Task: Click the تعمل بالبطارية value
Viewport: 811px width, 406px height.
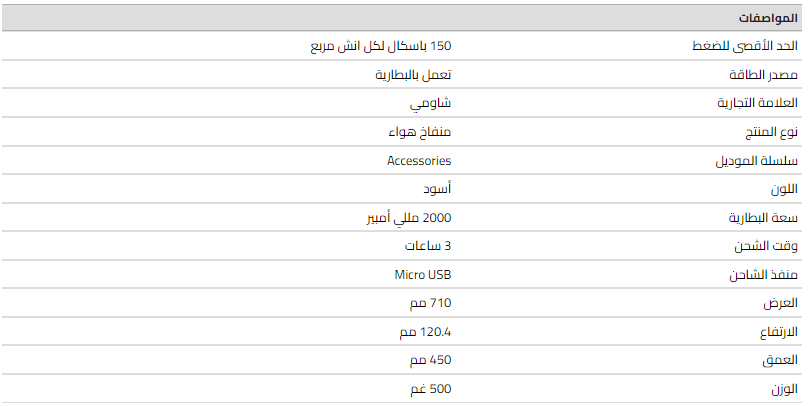Action: (x=413, y=75)
